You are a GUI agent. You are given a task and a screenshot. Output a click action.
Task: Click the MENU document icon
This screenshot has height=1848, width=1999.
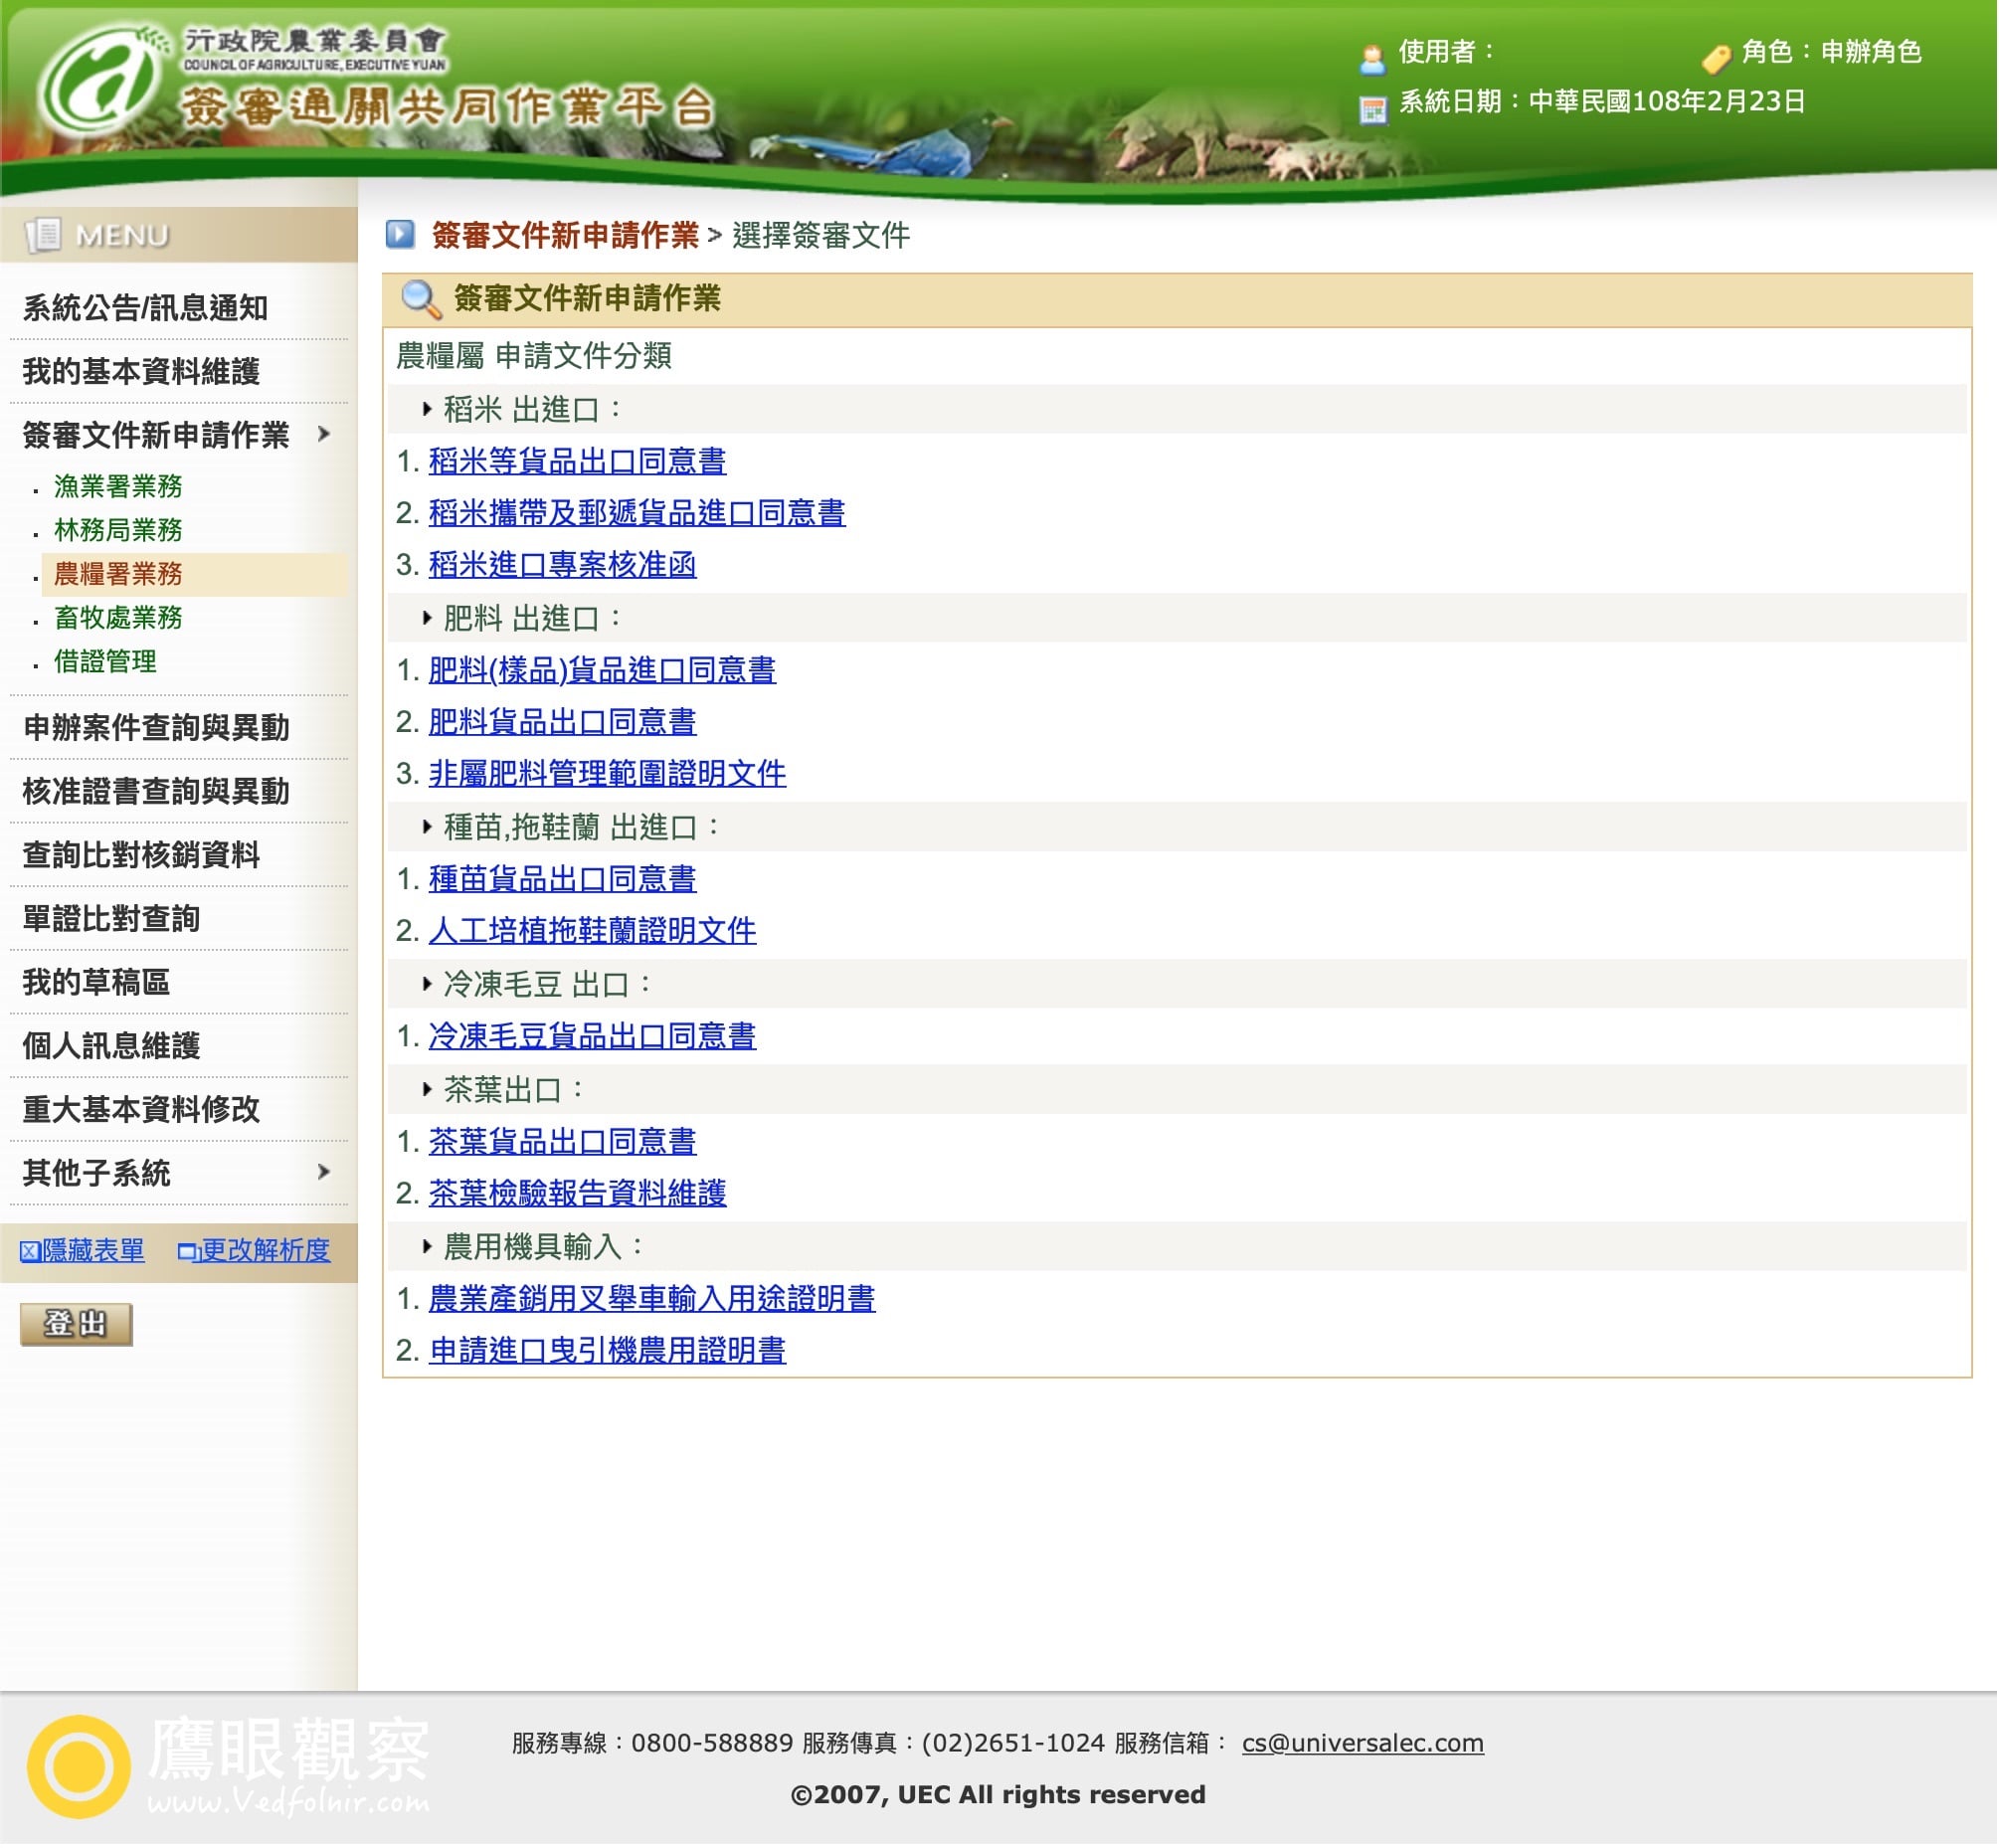(44, 235)
